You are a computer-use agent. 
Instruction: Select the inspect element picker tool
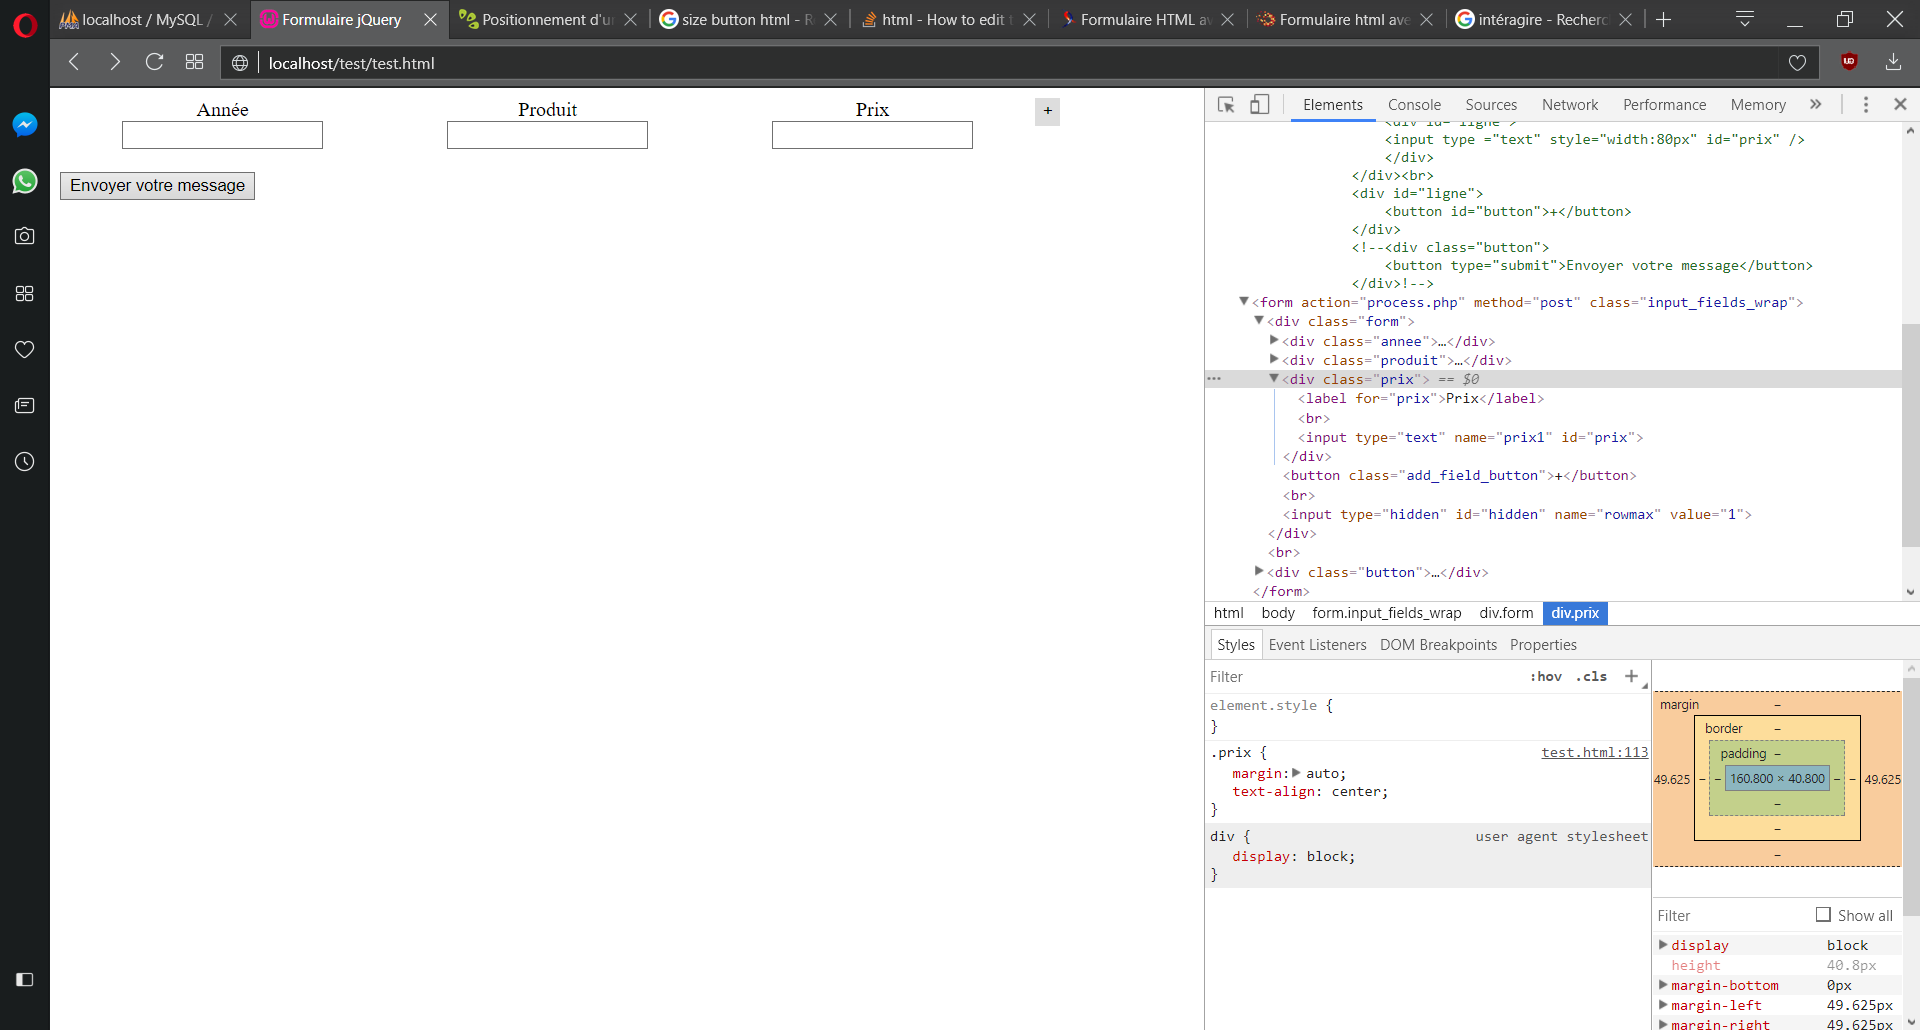pos(1226,104)
